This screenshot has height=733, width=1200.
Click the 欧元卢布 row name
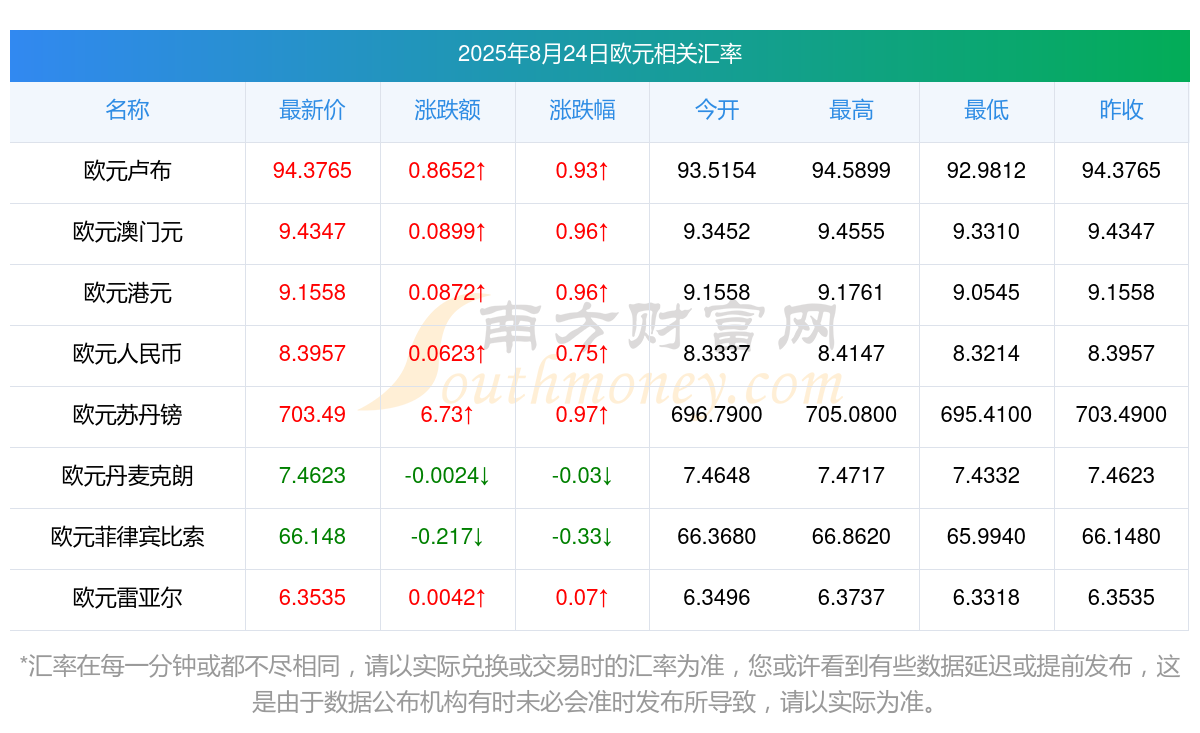click(127, 171)
